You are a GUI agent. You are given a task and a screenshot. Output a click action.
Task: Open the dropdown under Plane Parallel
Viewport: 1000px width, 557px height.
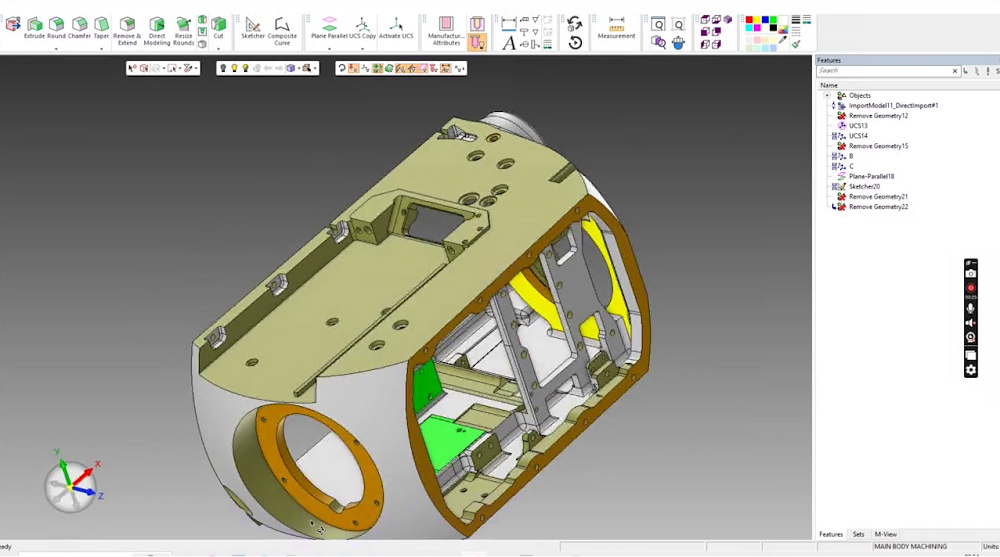328,48
